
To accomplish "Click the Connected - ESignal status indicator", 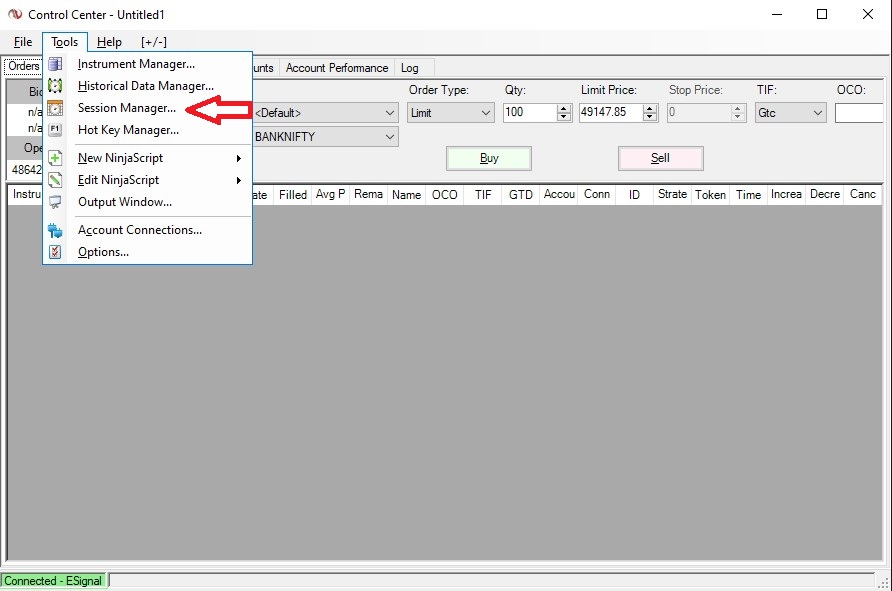I will pos(53,581).
